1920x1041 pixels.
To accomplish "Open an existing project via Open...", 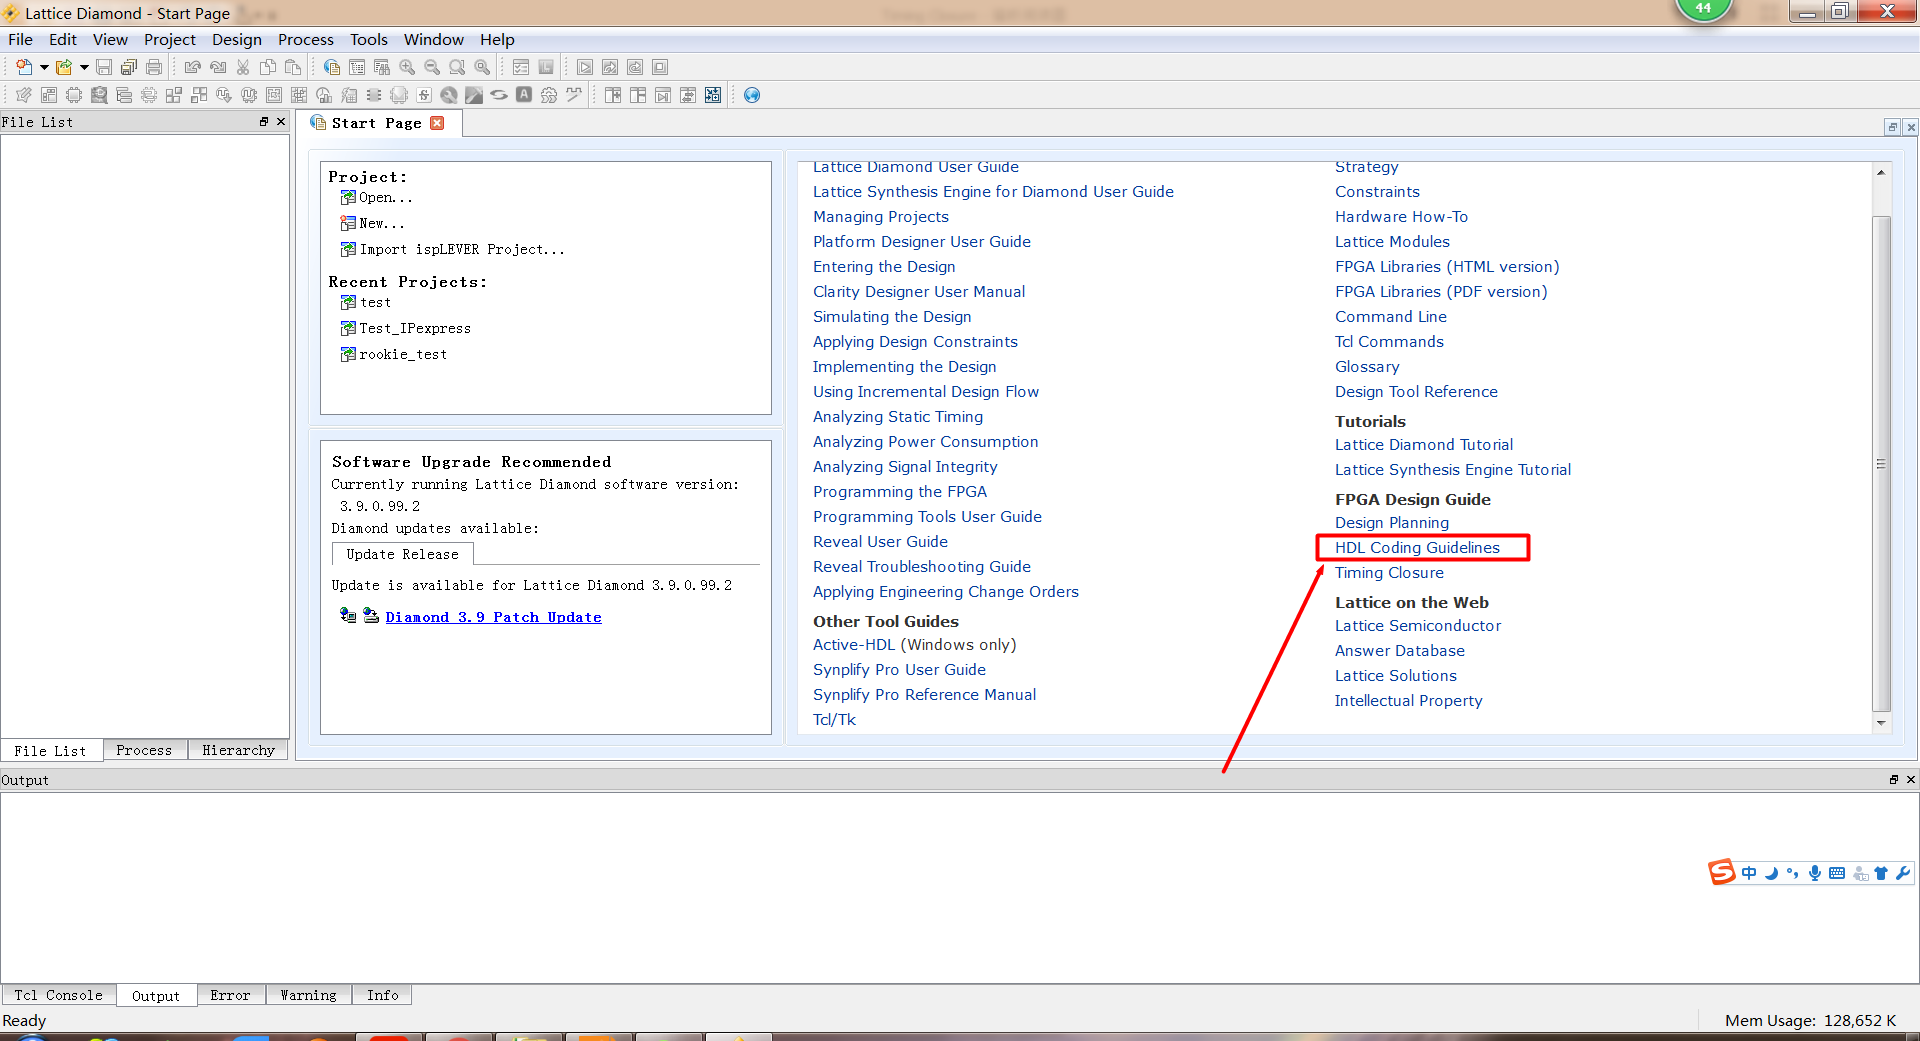I will pyautogui.click(x=377, y=197).
